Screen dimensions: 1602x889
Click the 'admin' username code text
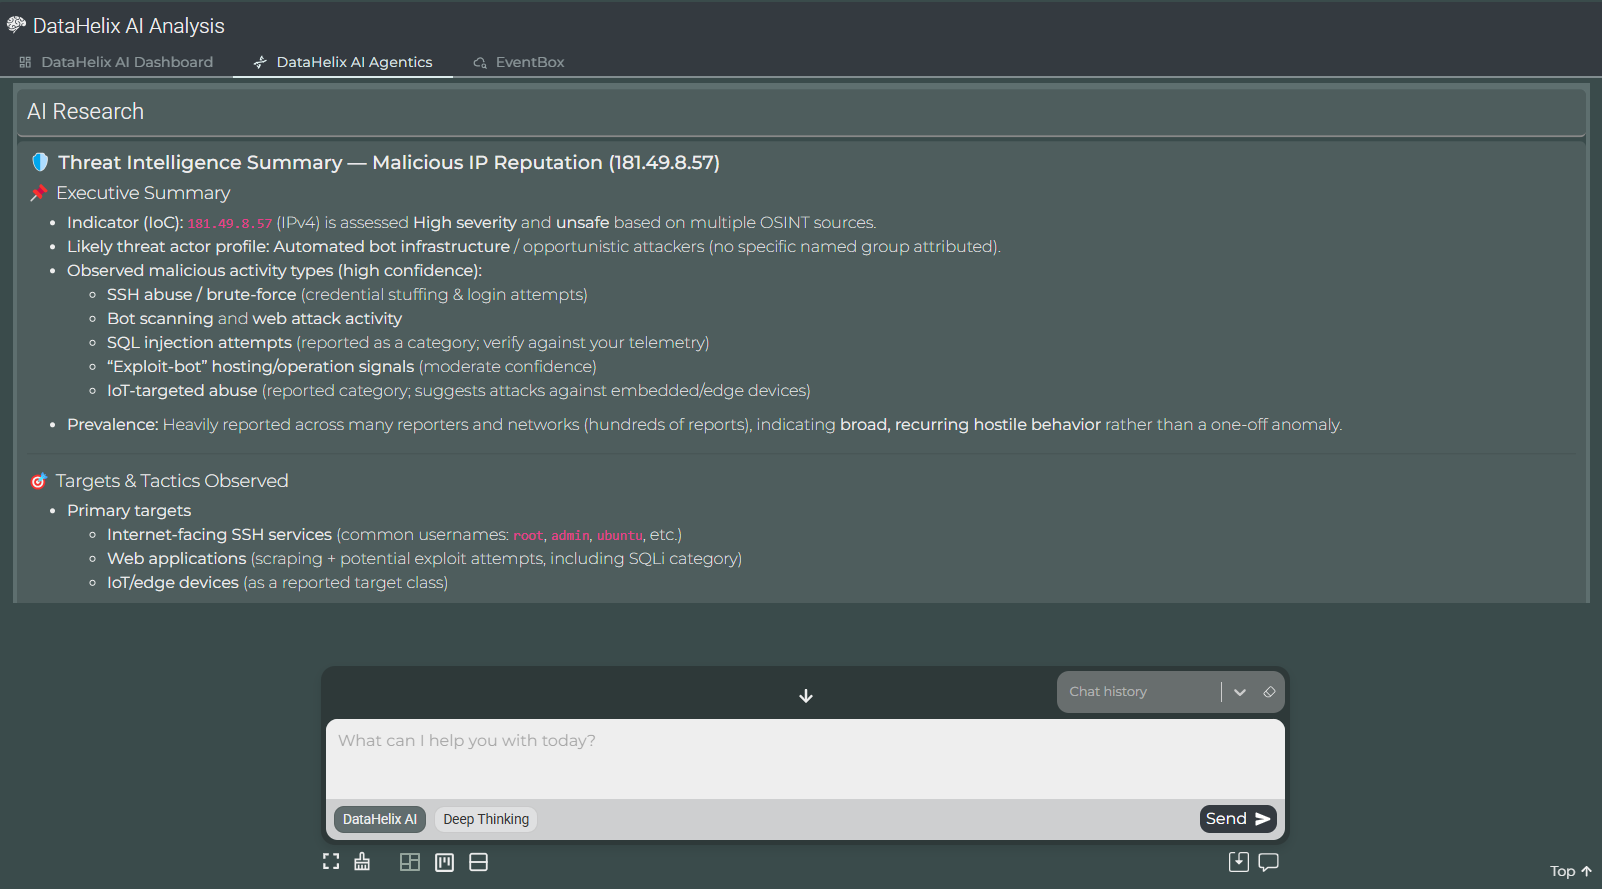coord(570,536)
